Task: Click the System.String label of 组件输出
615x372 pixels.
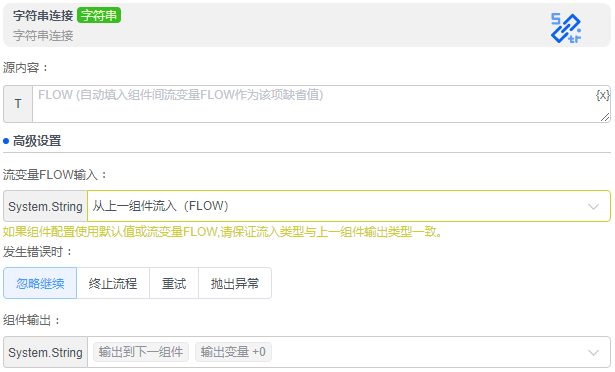Action: [45, 352]
